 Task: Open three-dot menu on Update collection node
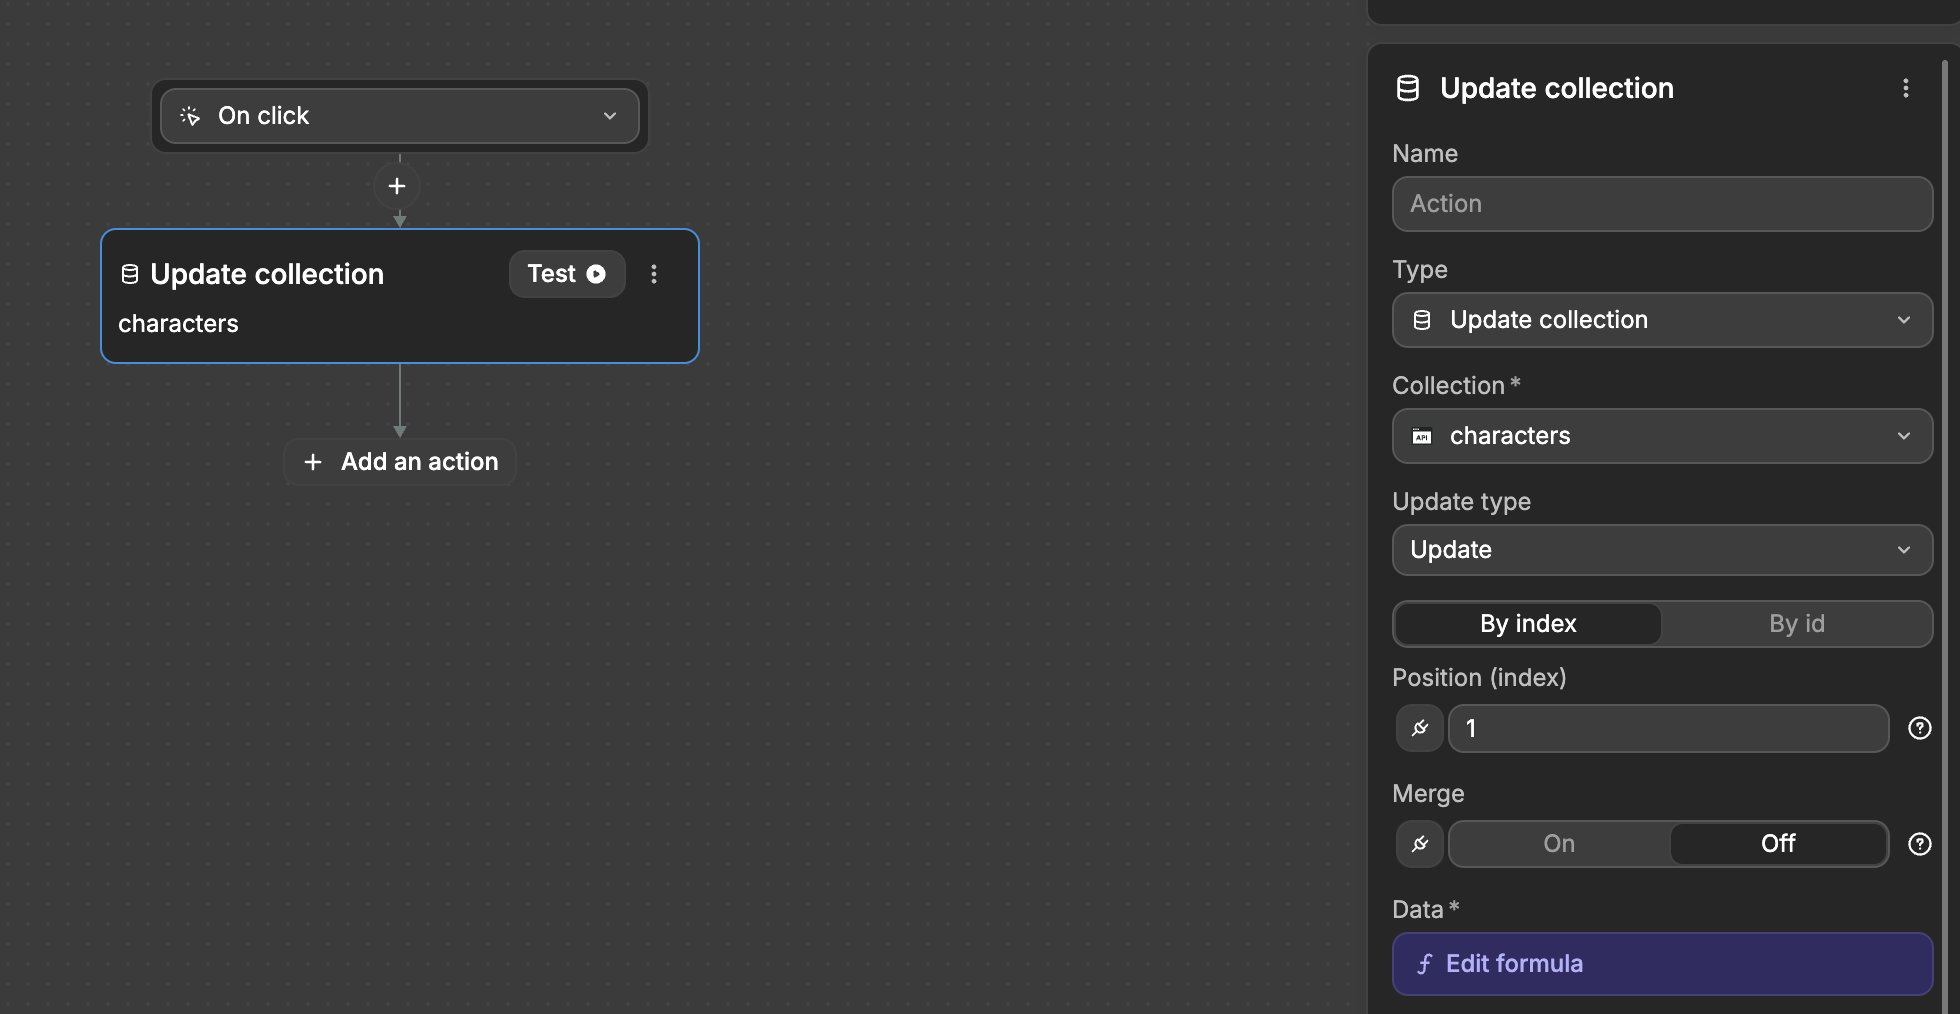tap(654, 274)
